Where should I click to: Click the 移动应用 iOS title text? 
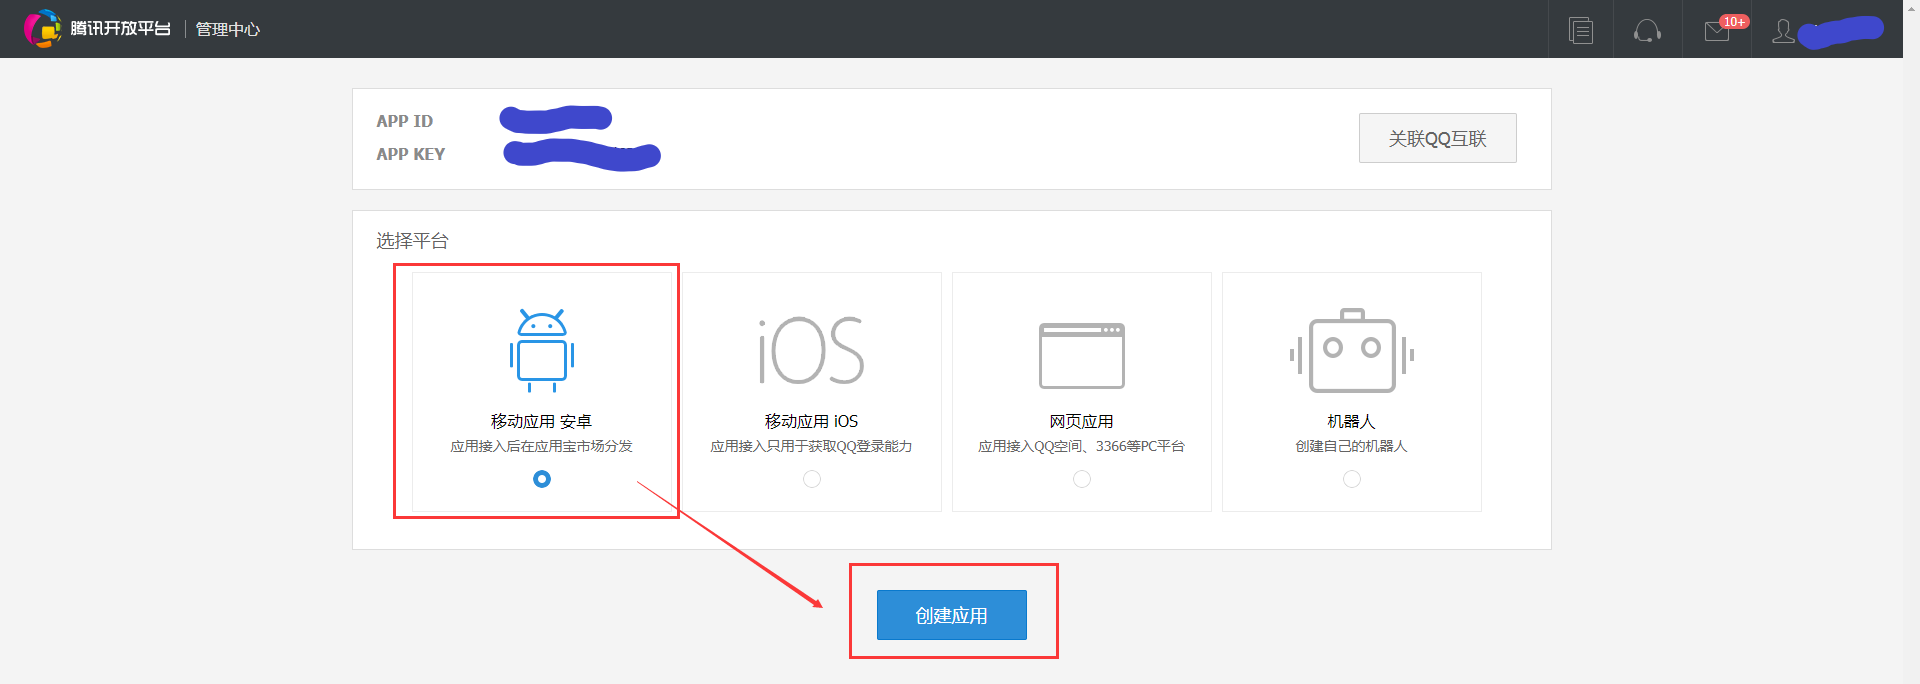(811, 422)
